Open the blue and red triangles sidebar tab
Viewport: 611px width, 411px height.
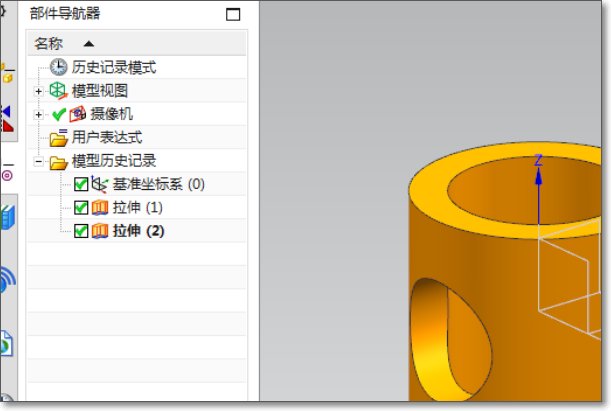(7, 118)
